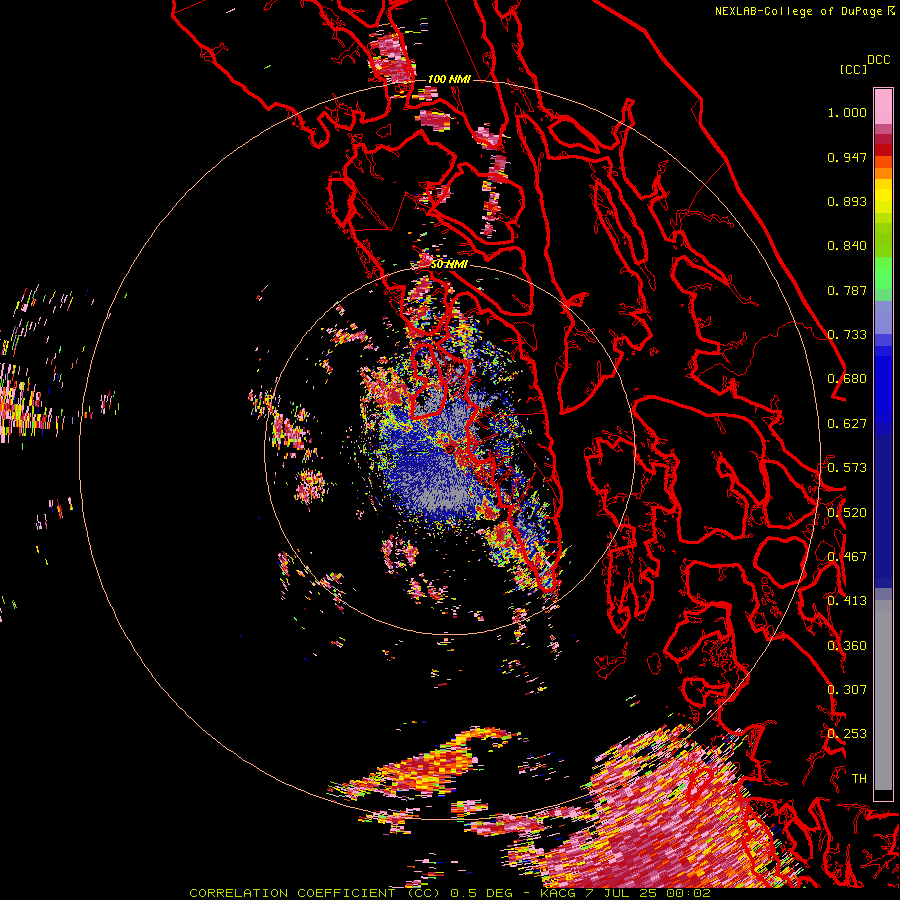Screen dimensions: 900x900
Task: Click the DCC label above the color scale
Action: [x=879, y=60]
